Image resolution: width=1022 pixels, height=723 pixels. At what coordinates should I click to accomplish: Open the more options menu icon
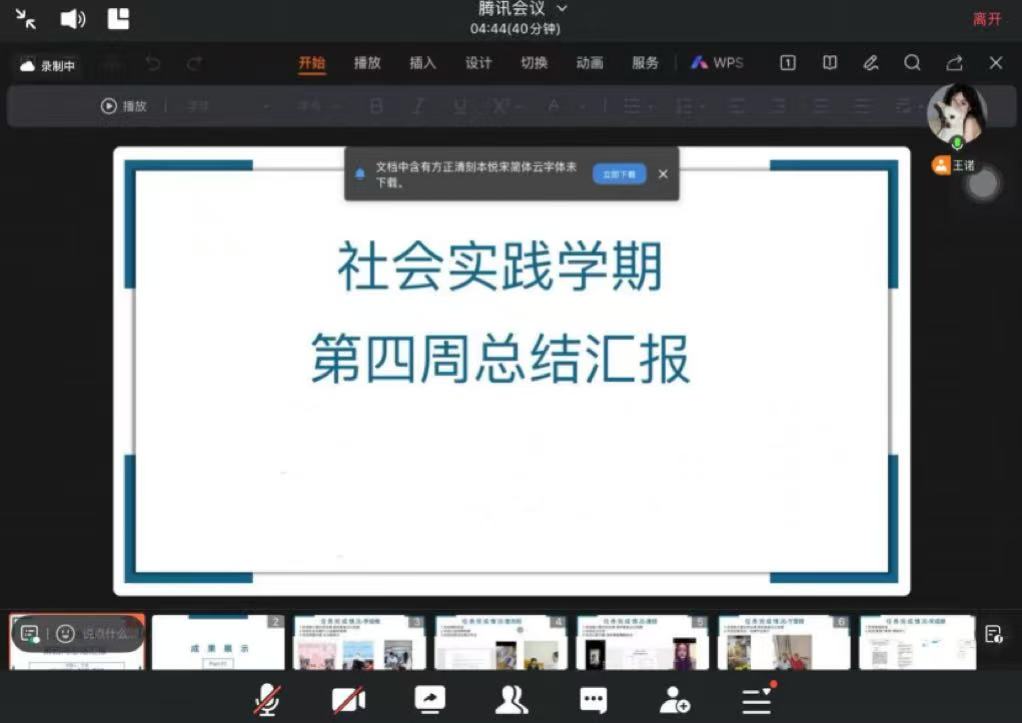coord(757,700)
